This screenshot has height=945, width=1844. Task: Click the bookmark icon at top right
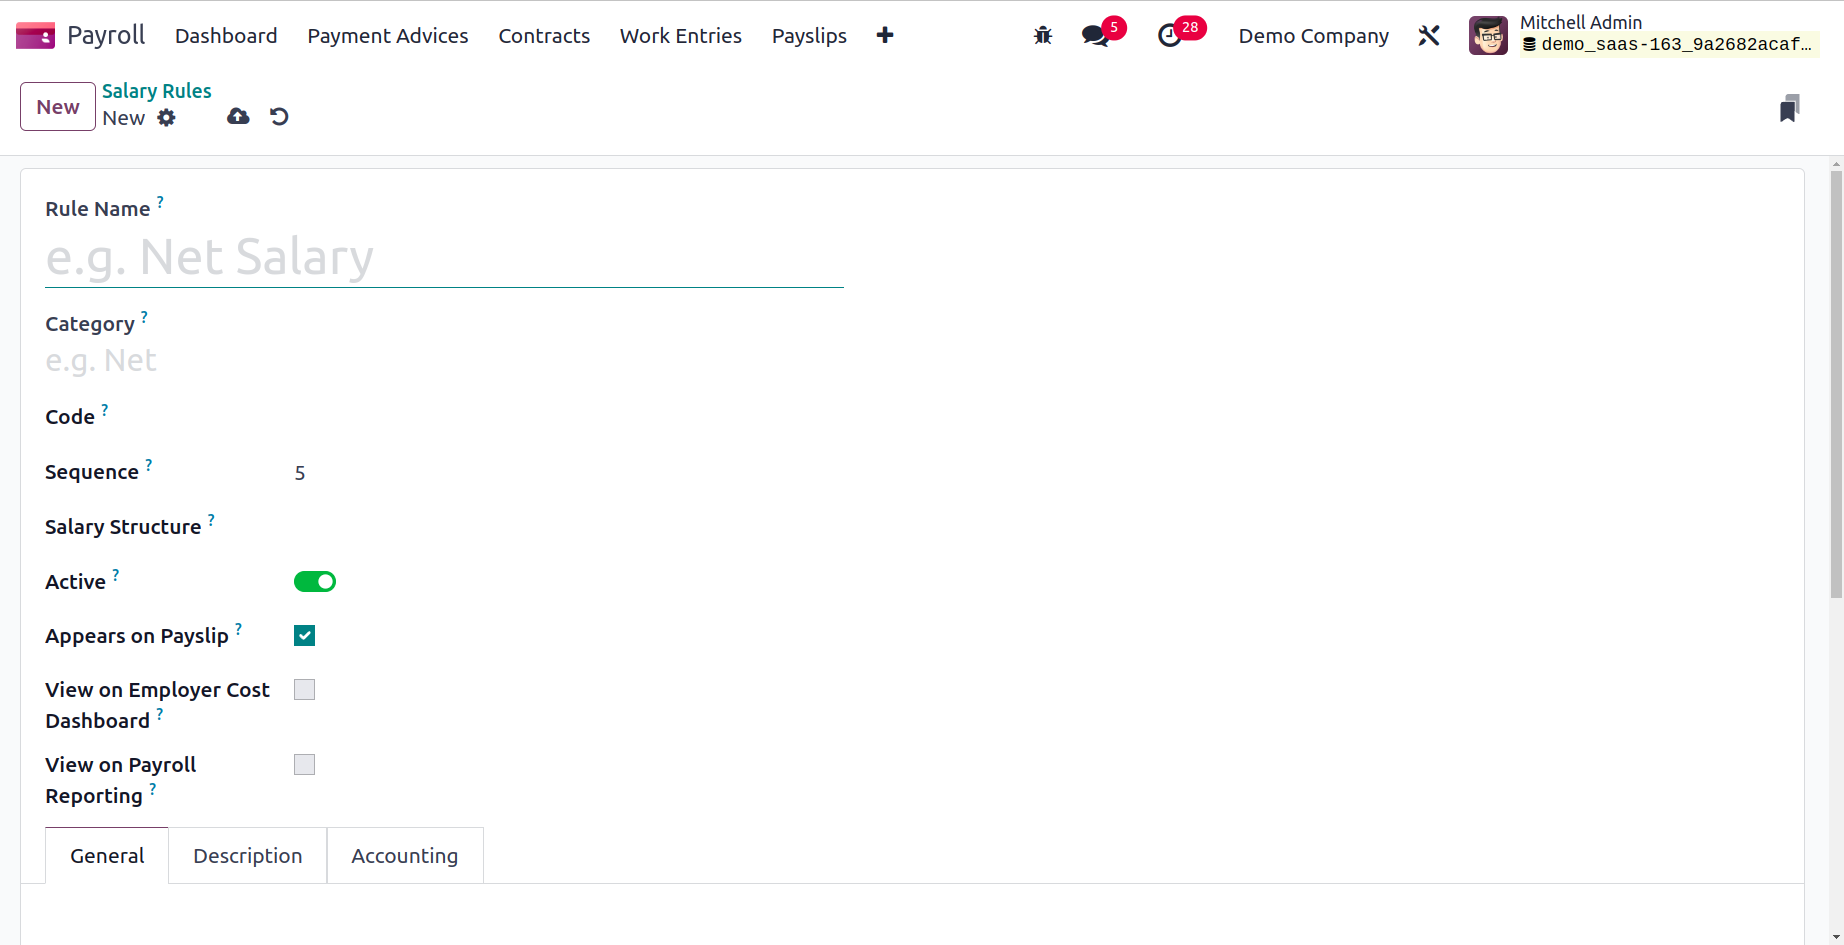1790,108
